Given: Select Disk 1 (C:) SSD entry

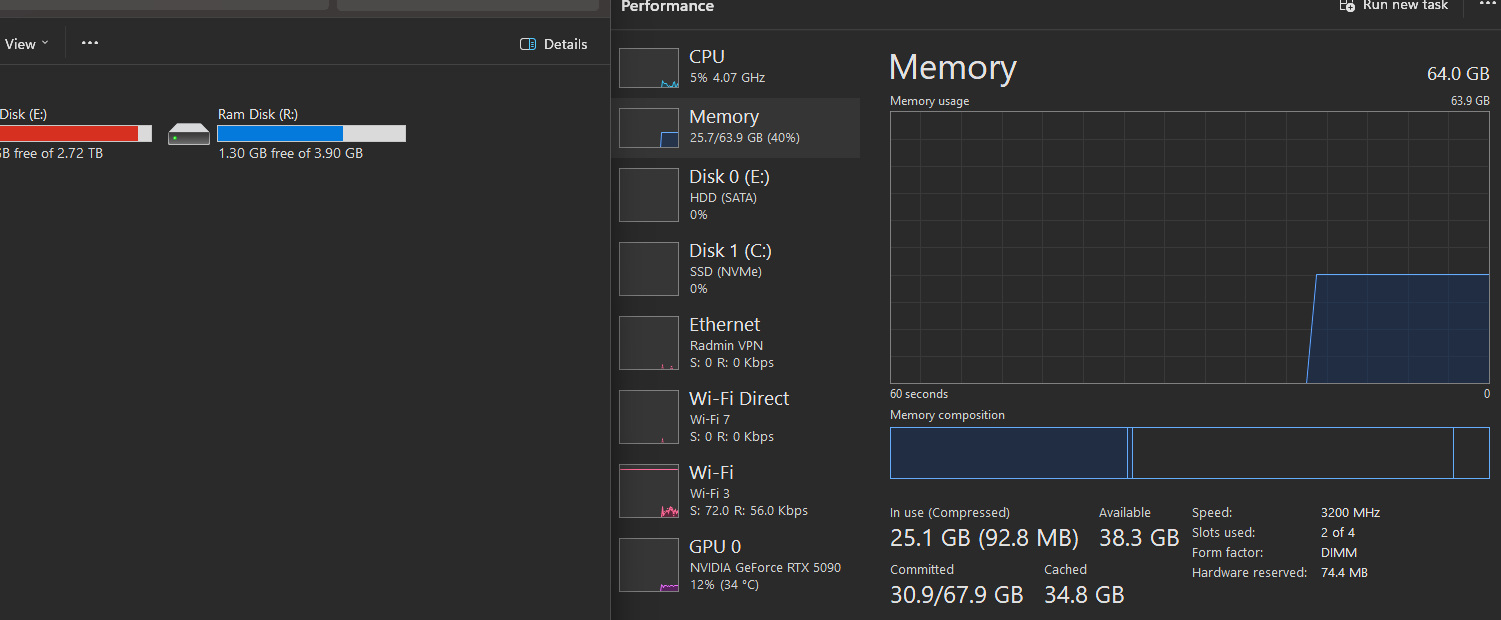Looking at the screenshot, I should 735,269.
